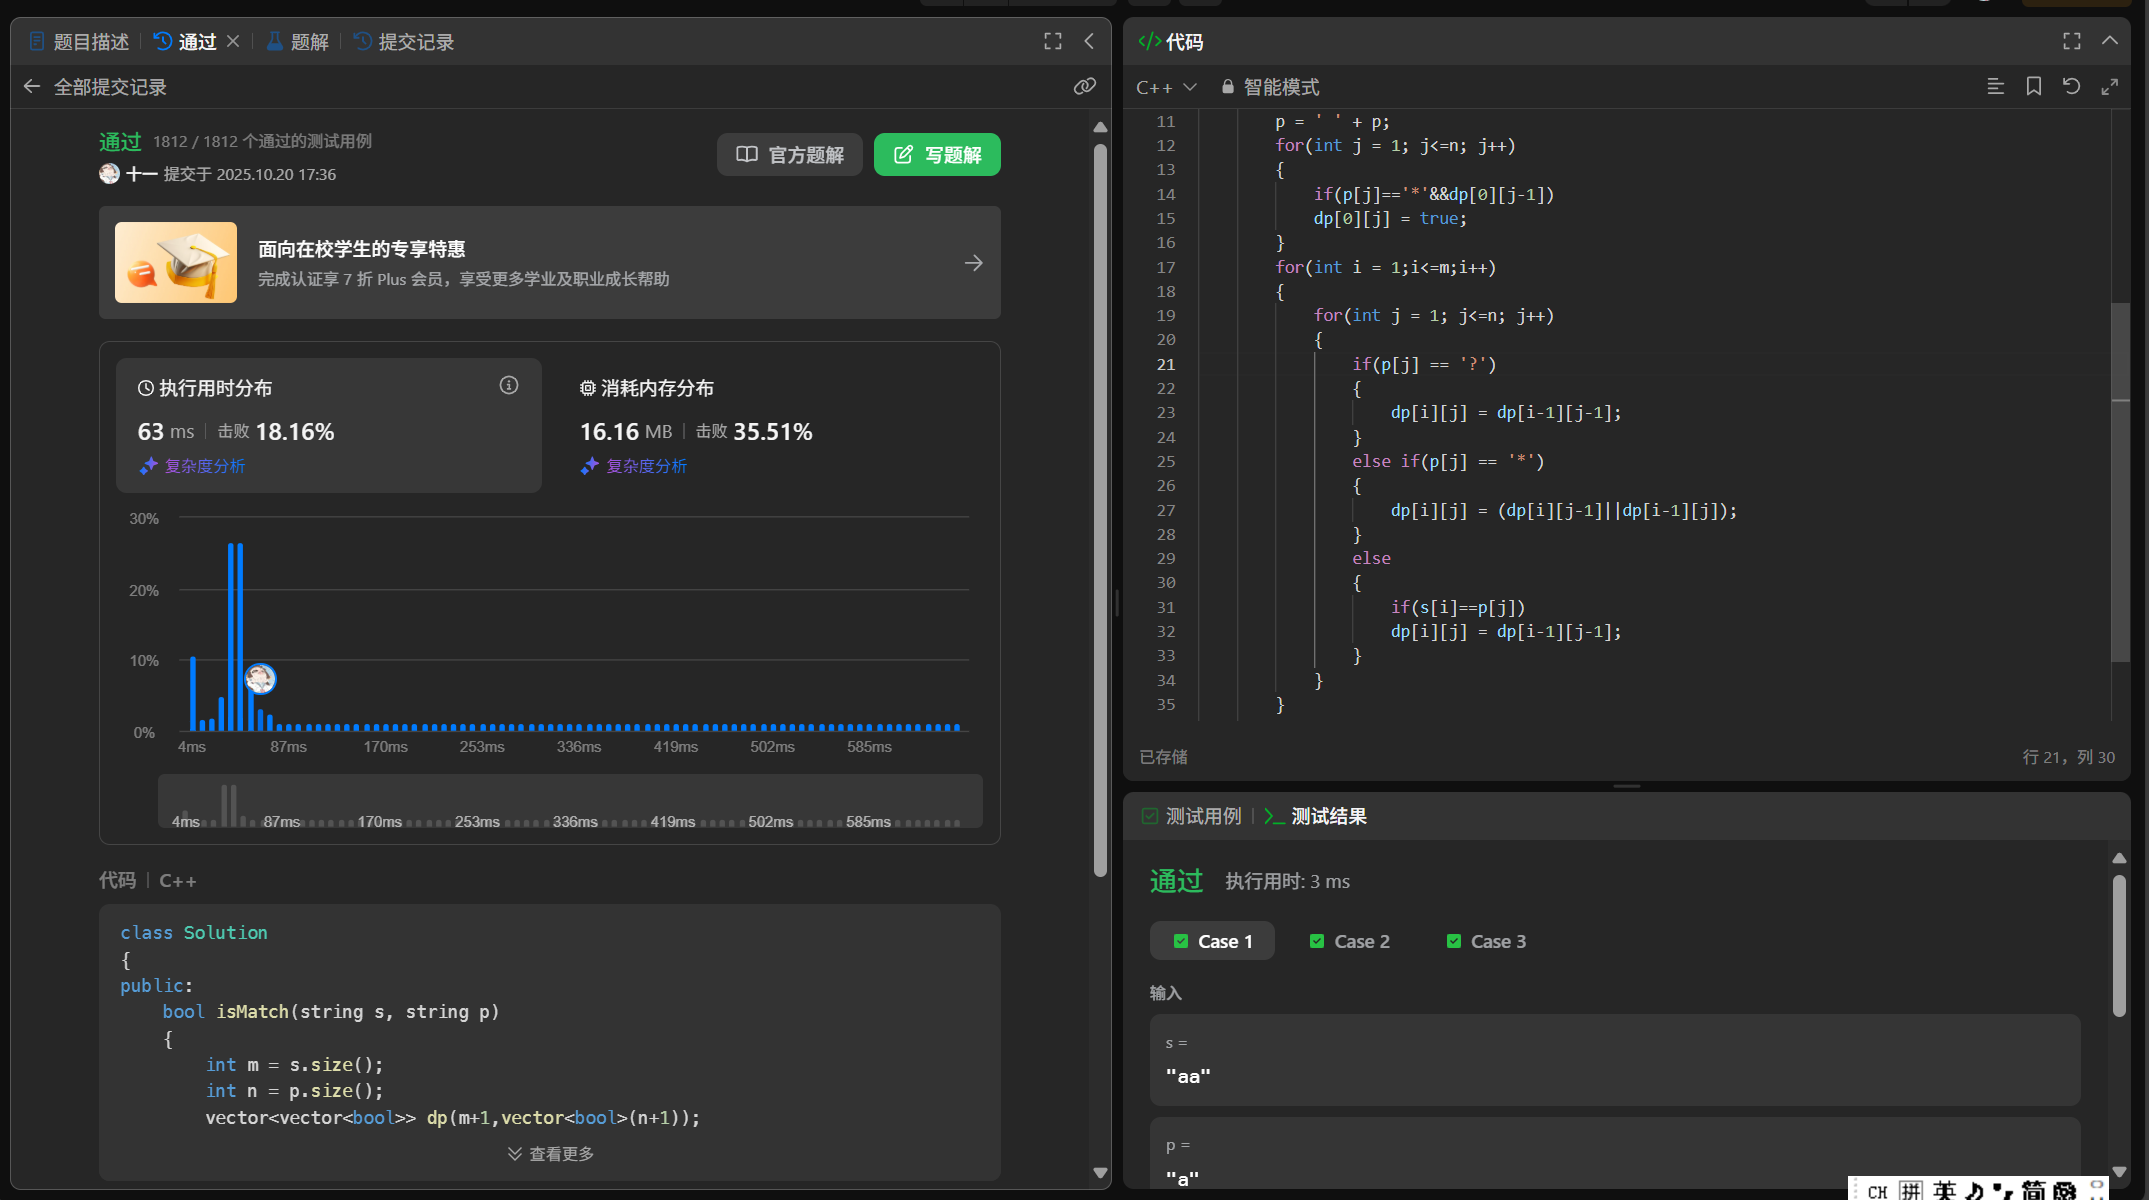Click the info icon in the runtime distribution card
This screenshot has width=2149, height=1200.
(509, 386)
